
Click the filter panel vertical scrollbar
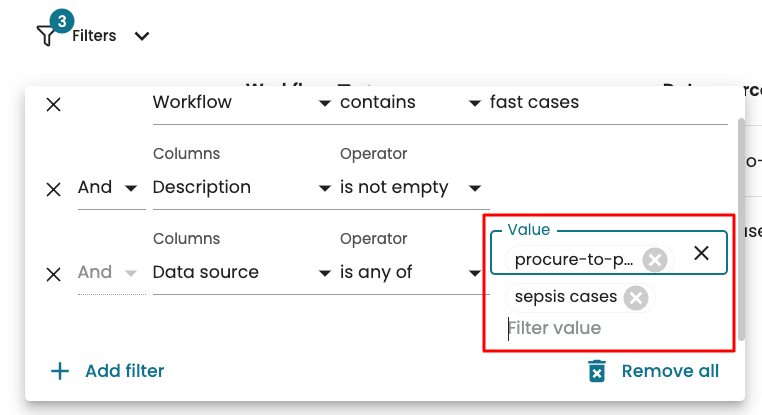741,230
